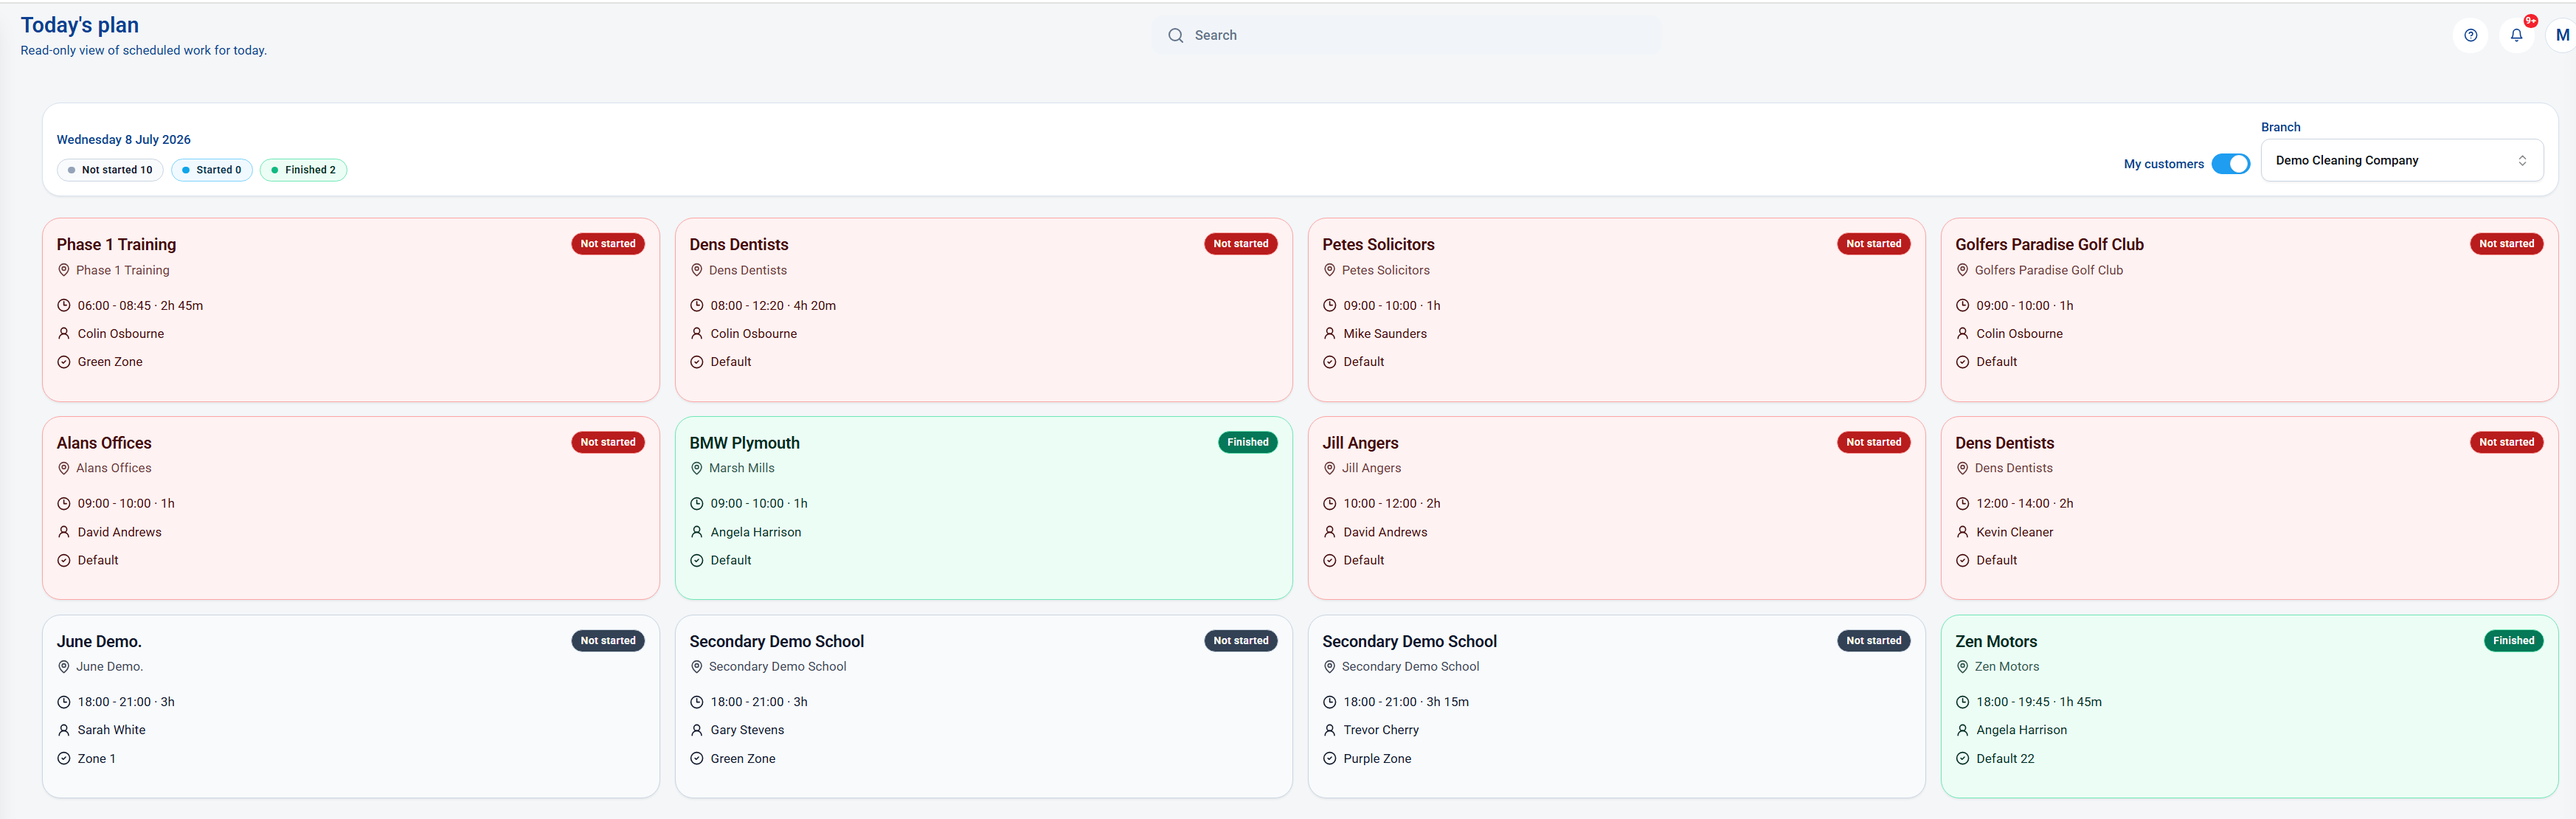Screen dimensions: 2576x819
Task: Click the 08:00 - 12:20 · 4h 20m time
Action: [x=773, y=306]
